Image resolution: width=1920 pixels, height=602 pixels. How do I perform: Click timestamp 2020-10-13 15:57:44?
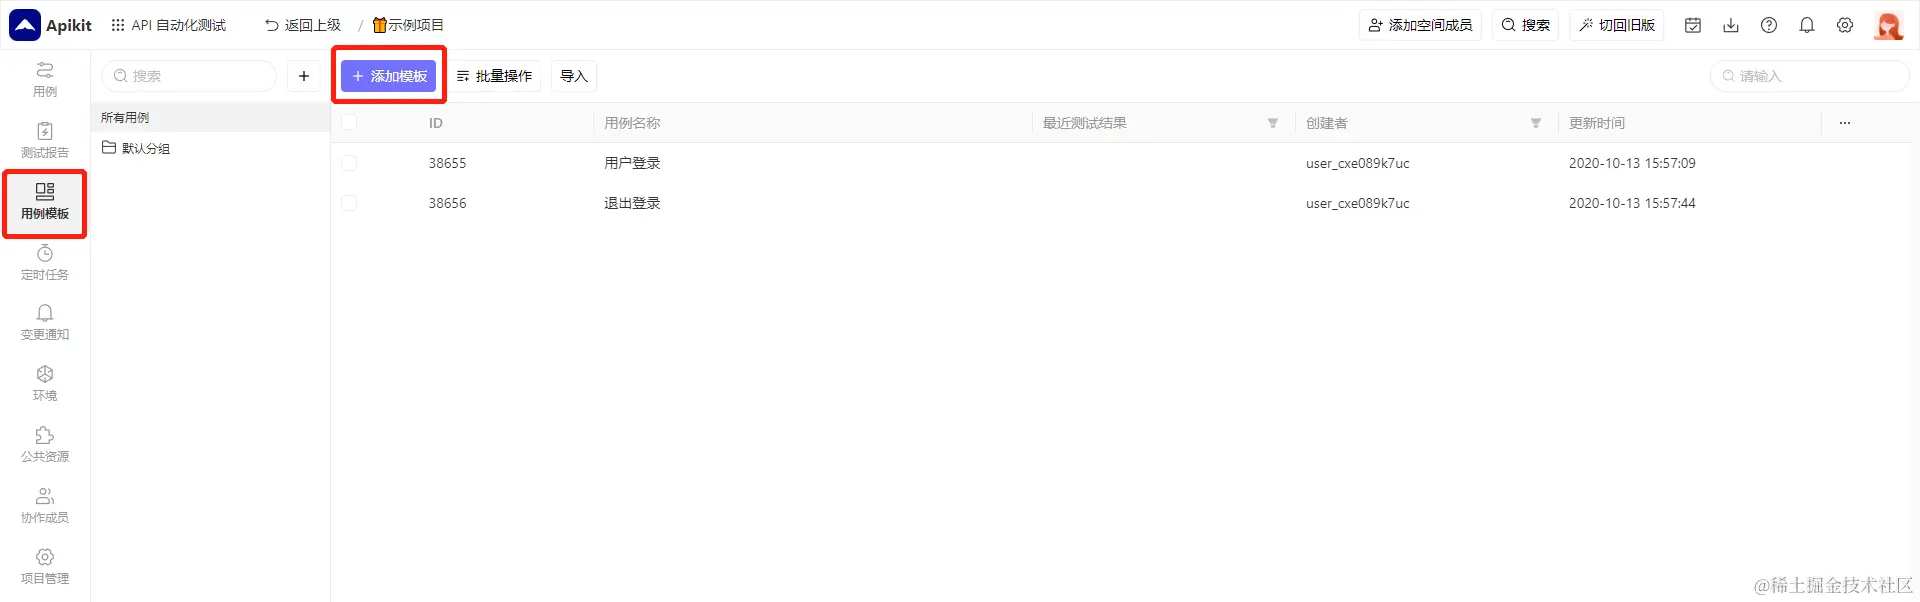(x=1632, y=203)
